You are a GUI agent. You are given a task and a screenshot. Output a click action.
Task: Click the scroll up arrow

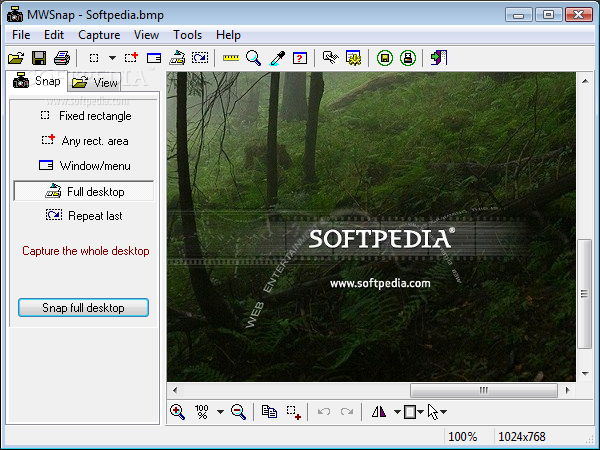pos(585,81)
